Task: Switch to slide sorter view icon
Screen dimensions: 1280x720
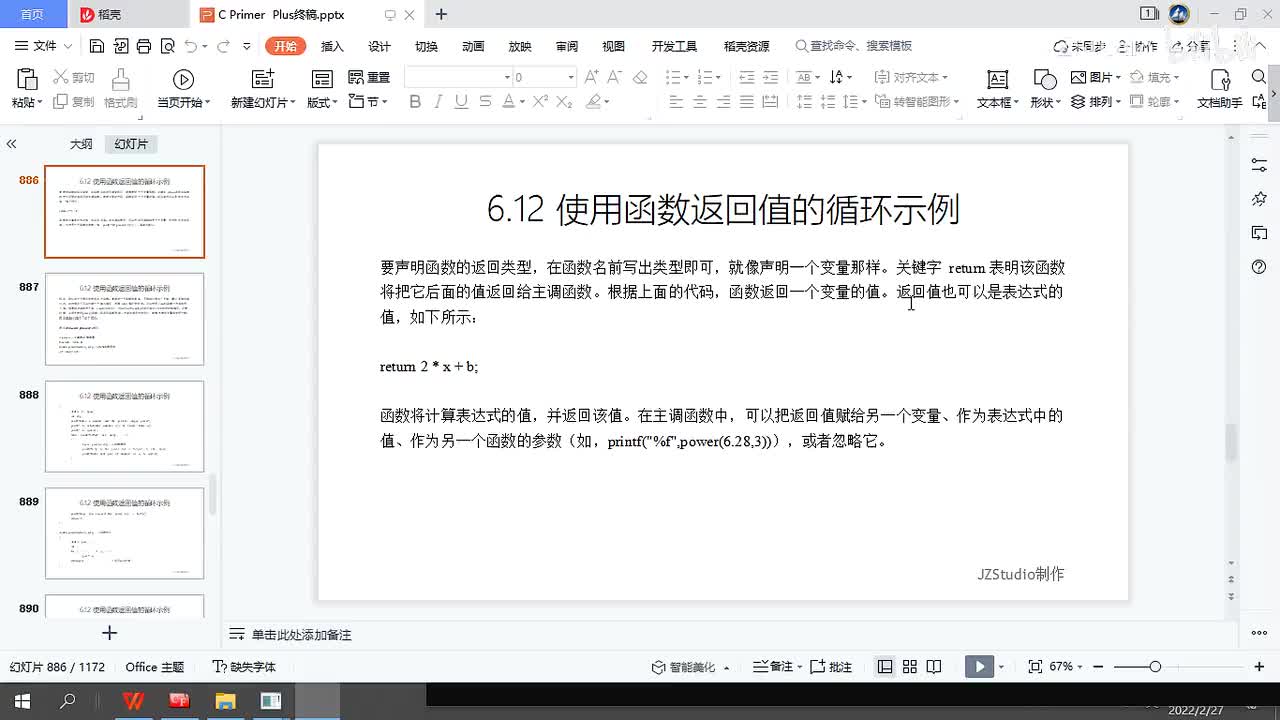Action: [x=910, y=667]
